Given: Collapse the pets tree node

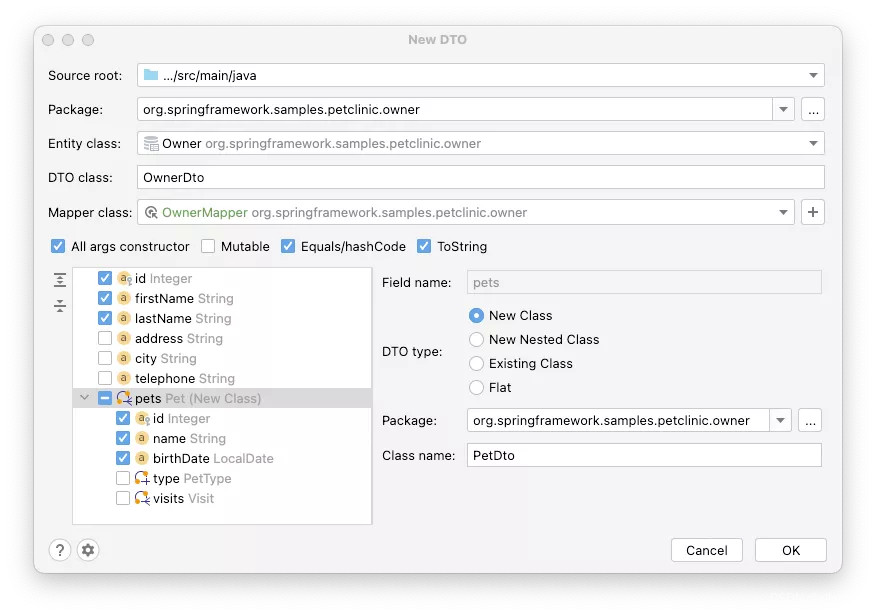Looking at the screenshot, I should pos(85,399).
